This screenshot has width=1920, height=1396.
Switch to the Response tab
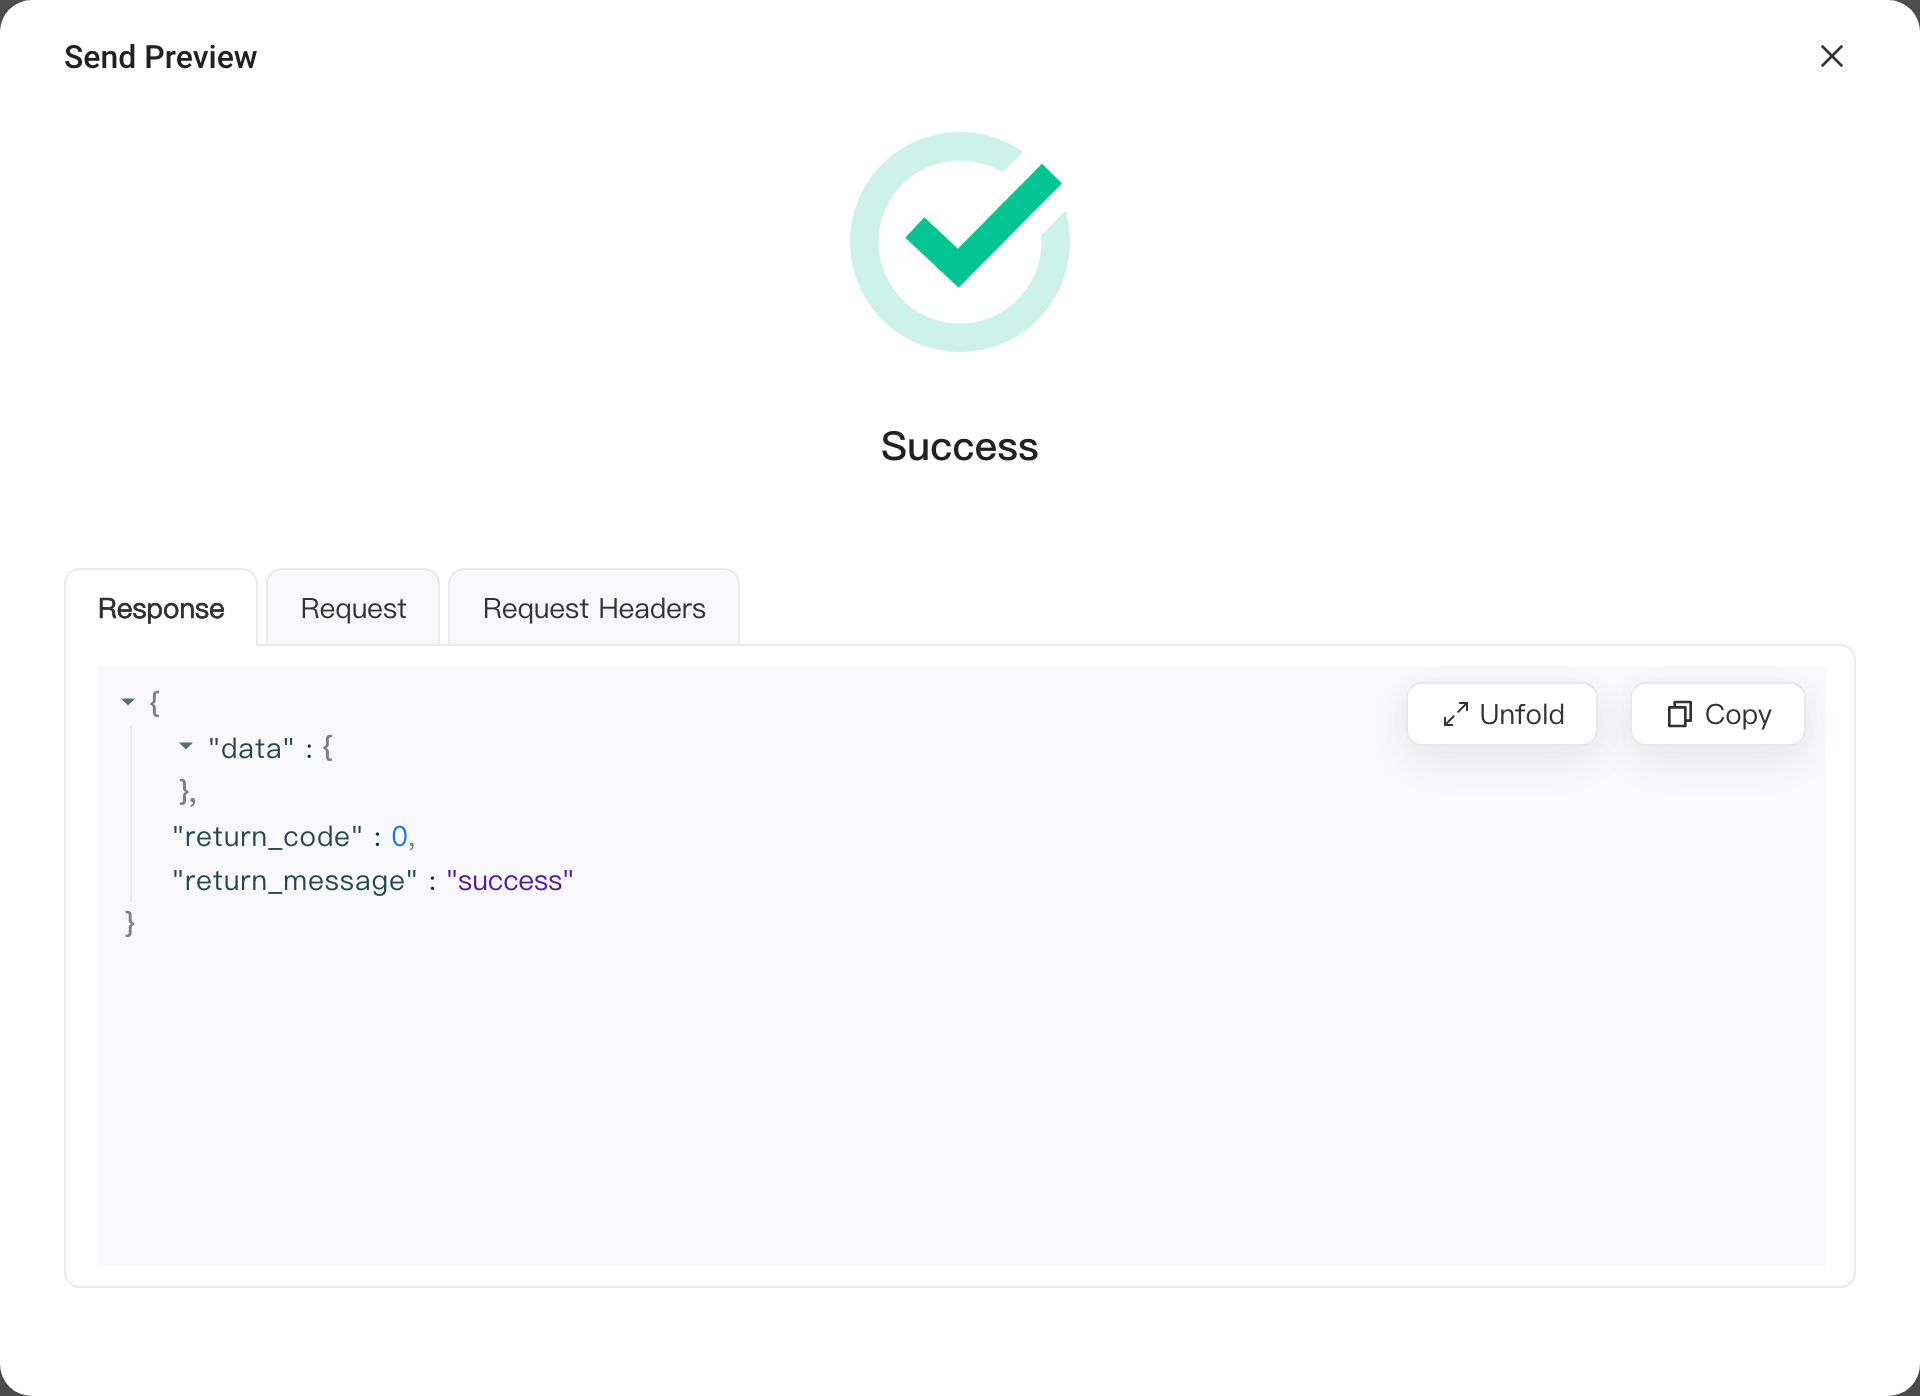(161, 608)
